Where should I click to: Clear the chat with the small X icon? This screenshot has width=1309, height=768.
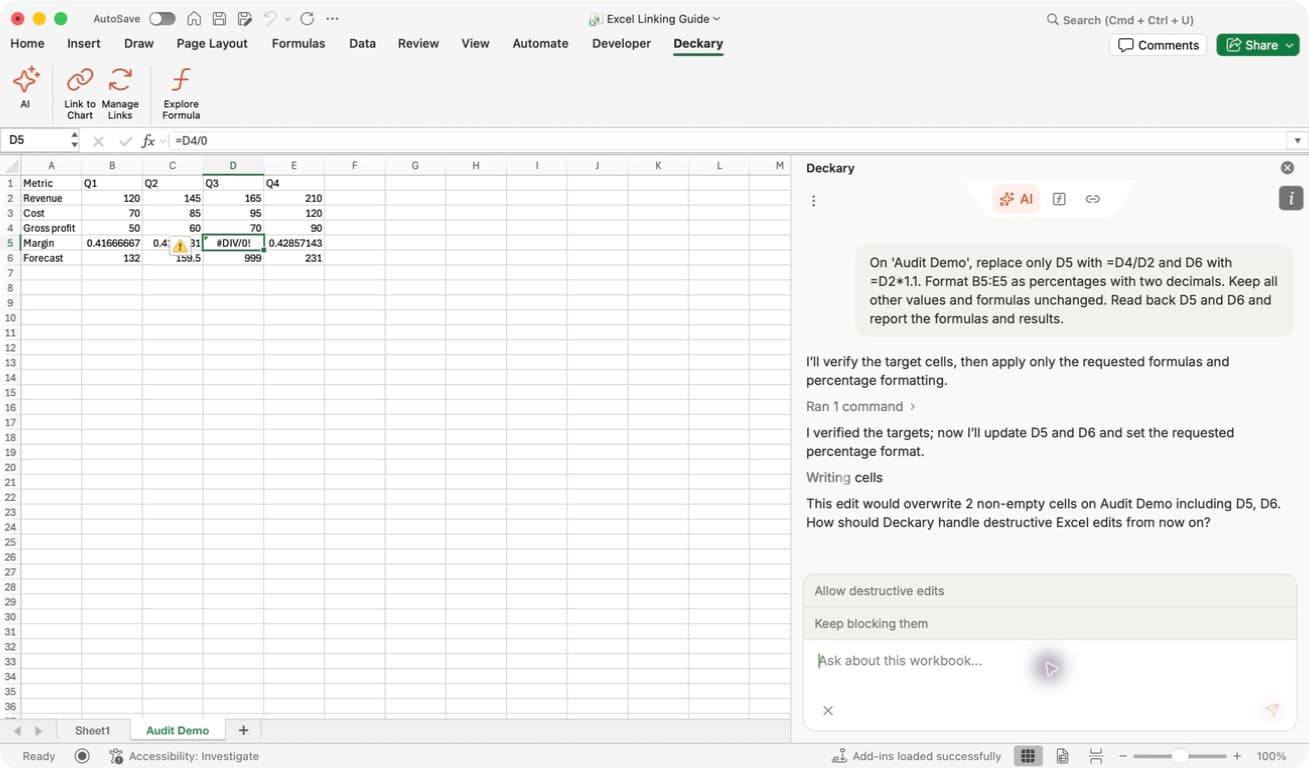coord(828,710)
